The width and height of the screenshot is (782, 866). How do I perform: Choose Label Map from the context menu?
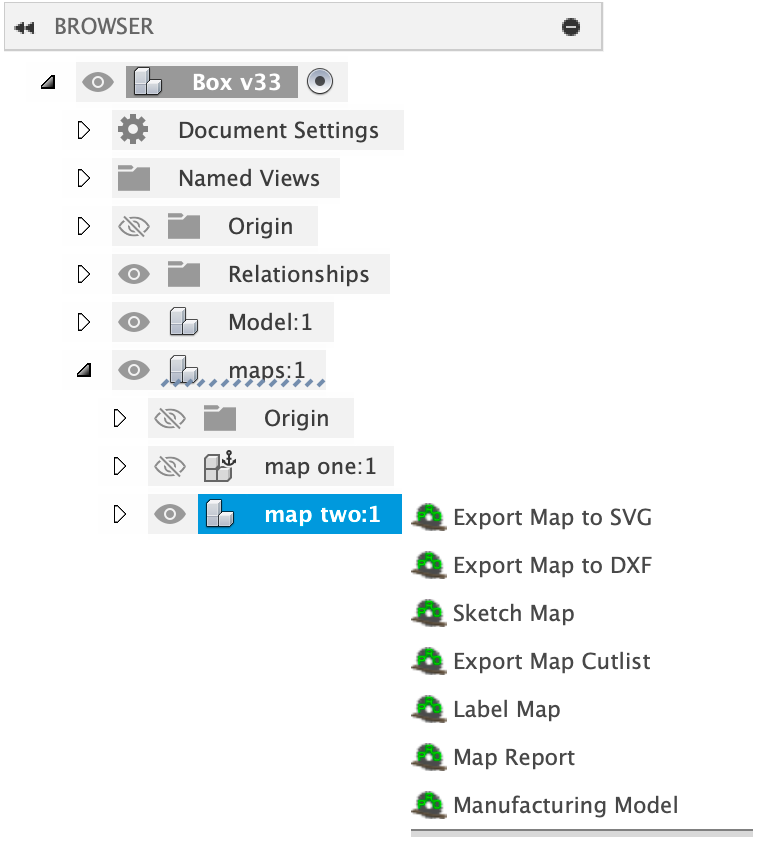pyautogui.click(x=506, y=709)
